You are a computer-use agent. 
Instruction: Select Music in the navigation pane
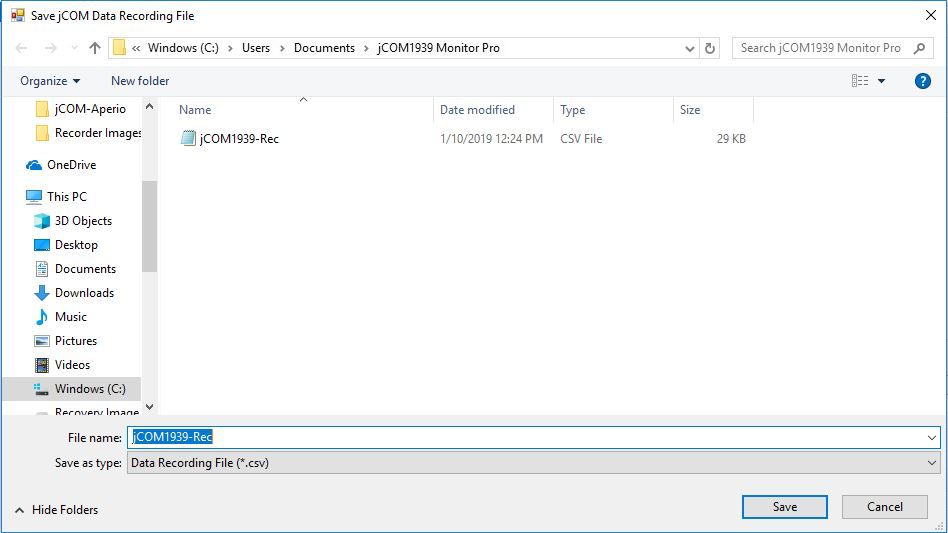[x=70, y=317]
